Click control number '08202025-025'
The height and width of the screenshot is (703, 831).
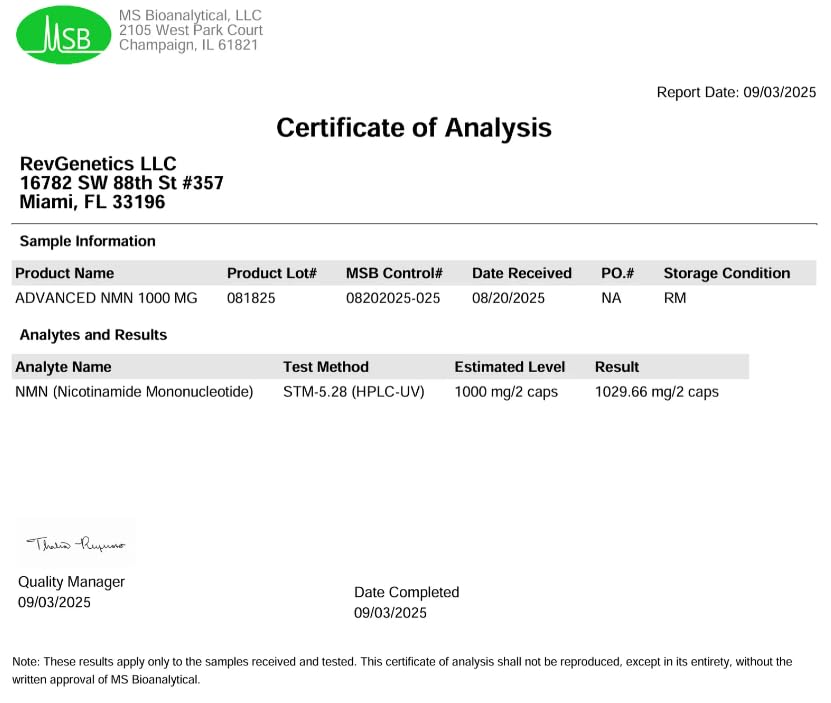point(393,298)
